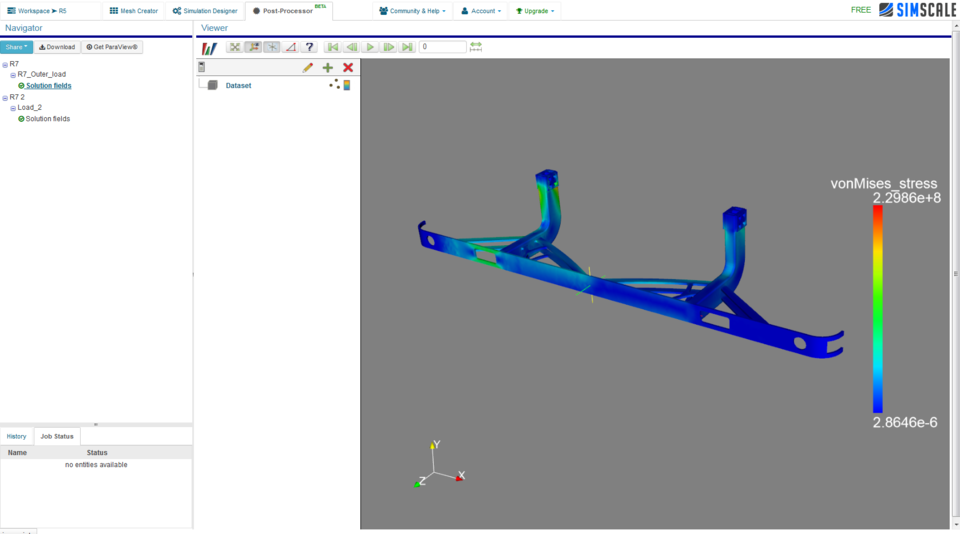Select the ruler distance measurement tool
This screenshot has height=534, width=960.
point(291,47)
